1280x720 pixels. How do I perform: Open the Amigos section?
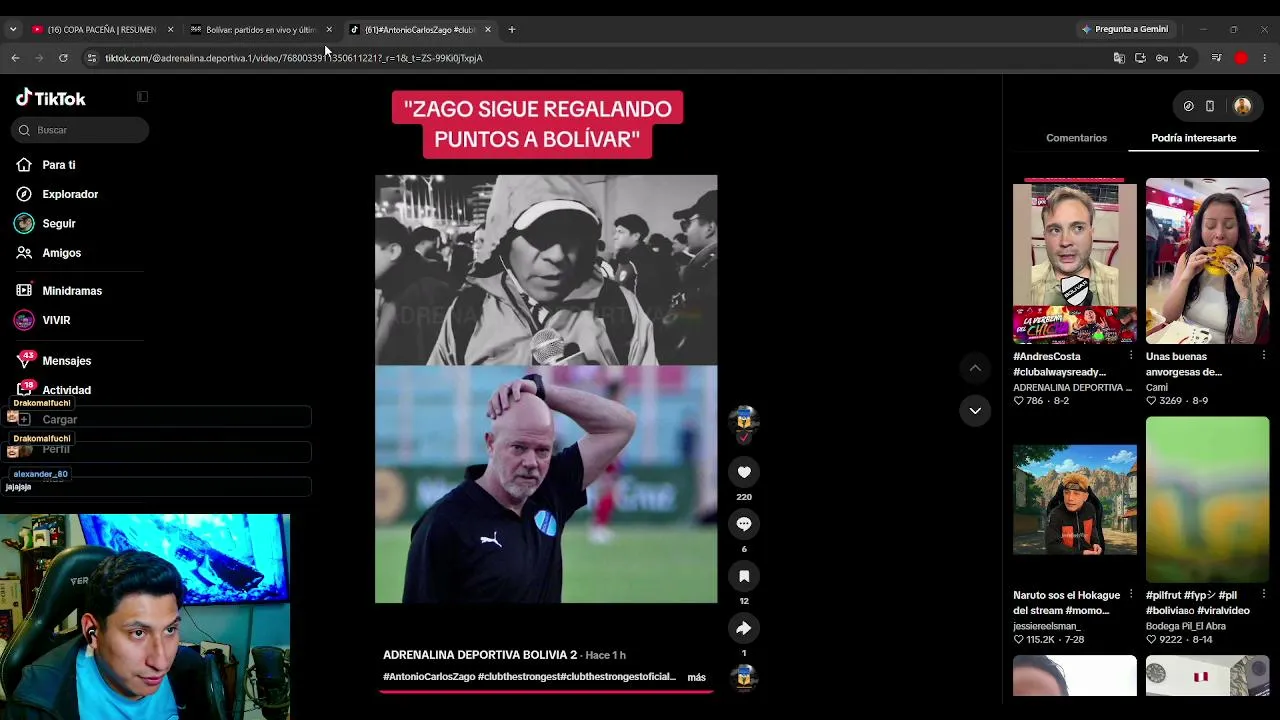(x=62, y=253)
